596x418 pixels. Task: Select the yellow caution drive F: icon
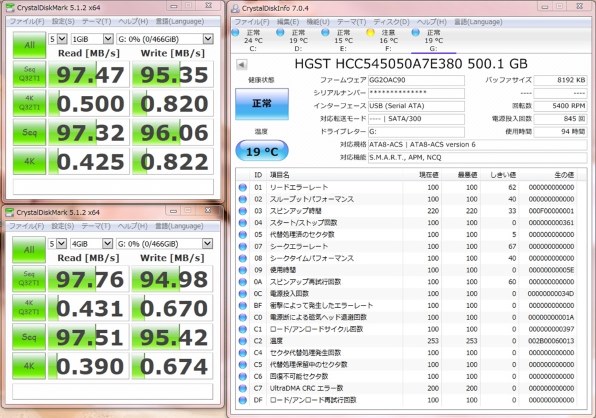point(370,33)
